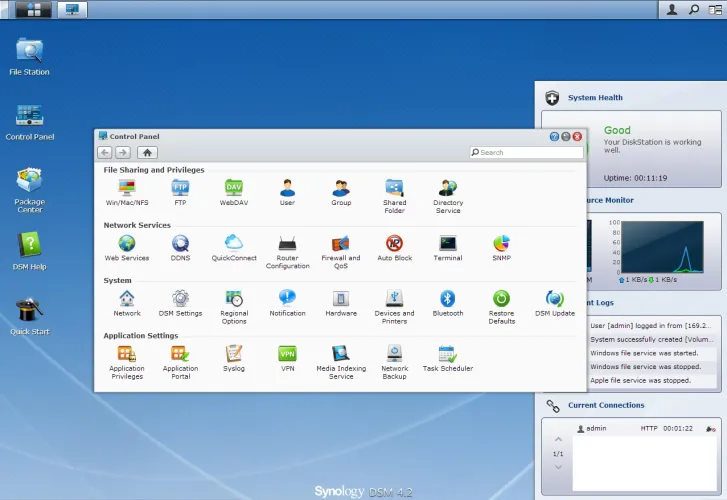
Task: Open Auto Block settings
Action: (395, 248)
